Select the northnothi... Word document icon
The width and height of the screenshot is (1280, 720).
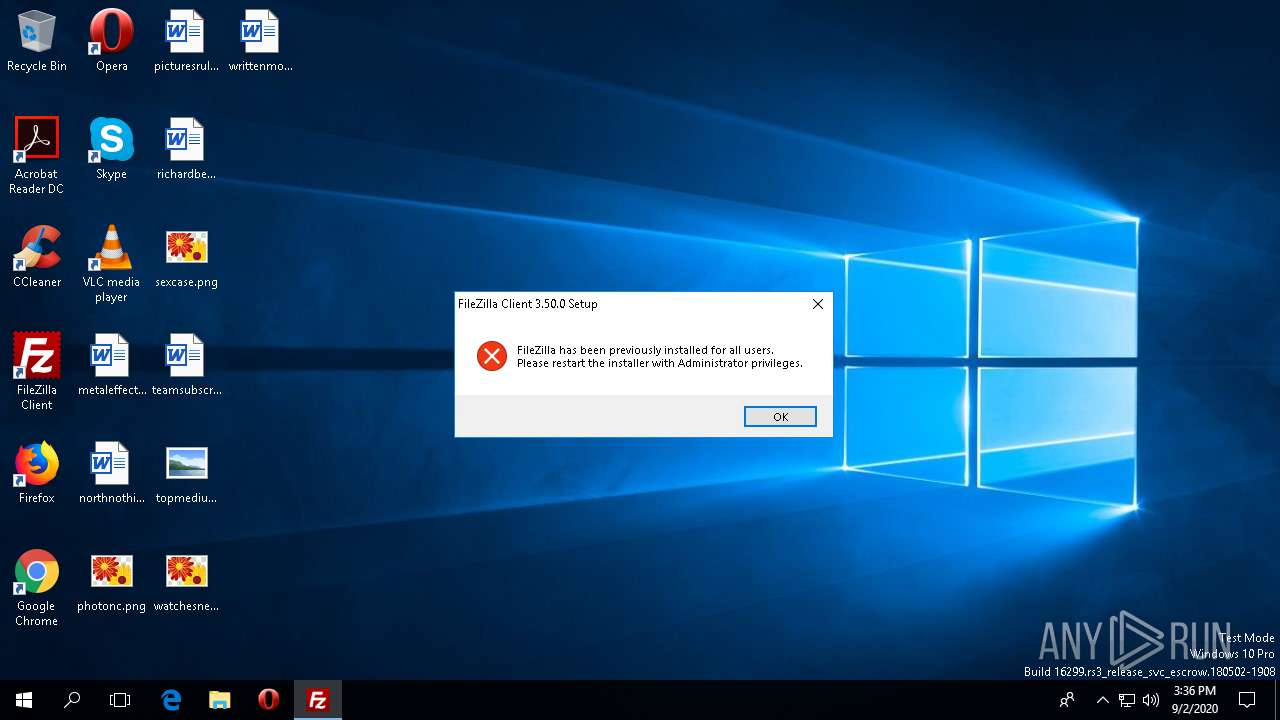(x=111, y=473)
